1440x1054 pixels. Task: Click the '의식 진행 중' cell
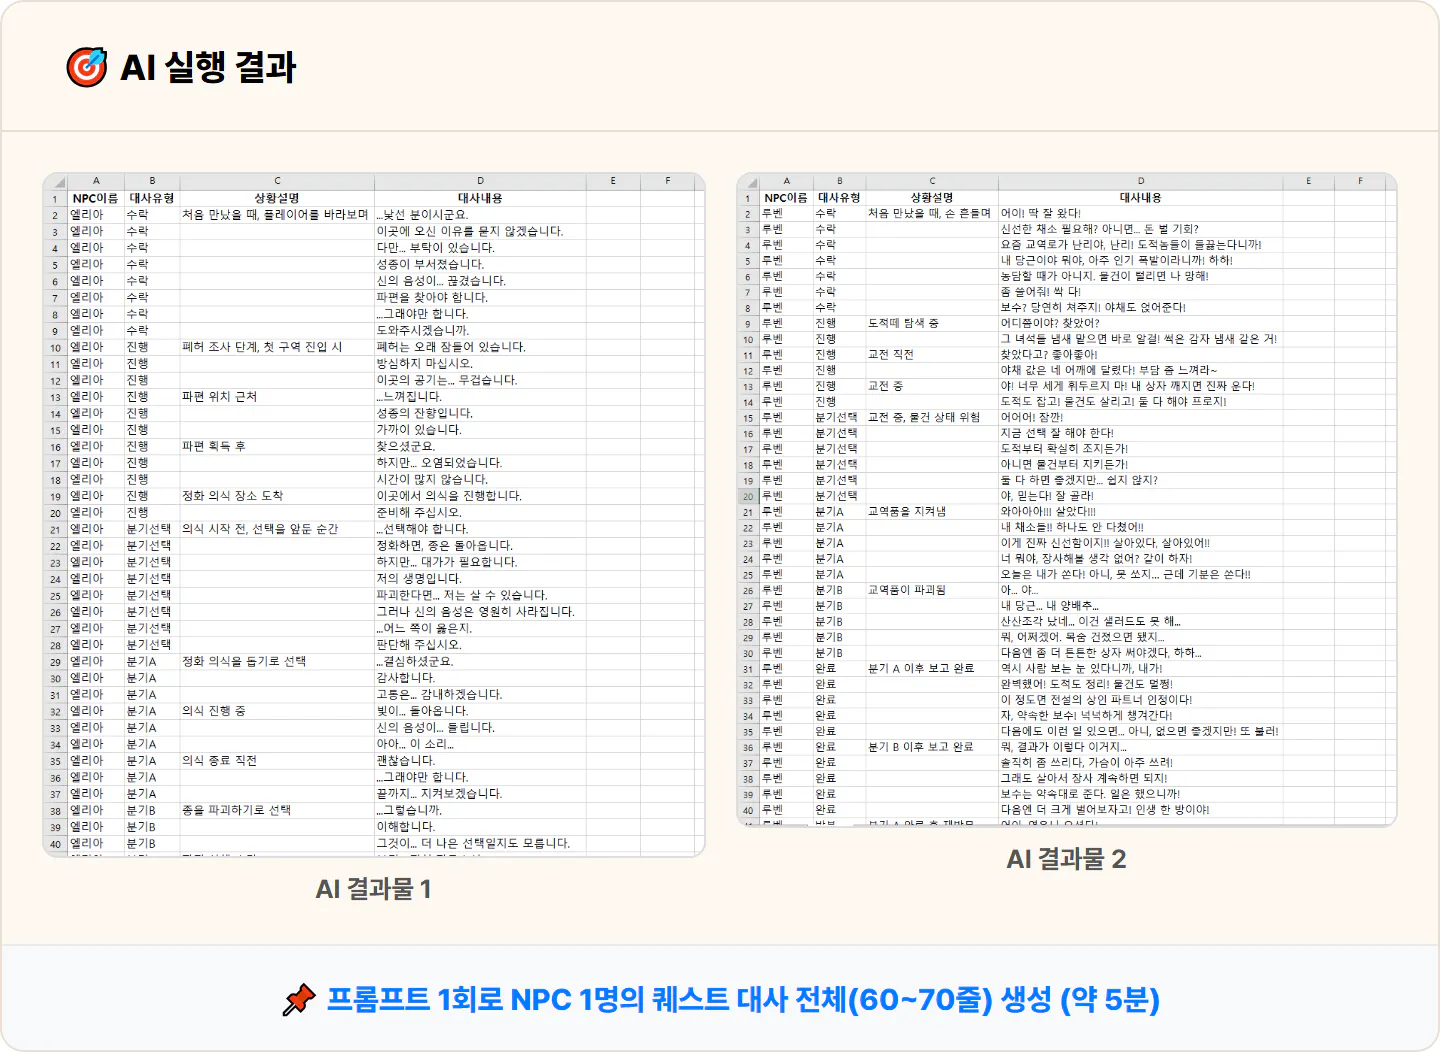277,711
